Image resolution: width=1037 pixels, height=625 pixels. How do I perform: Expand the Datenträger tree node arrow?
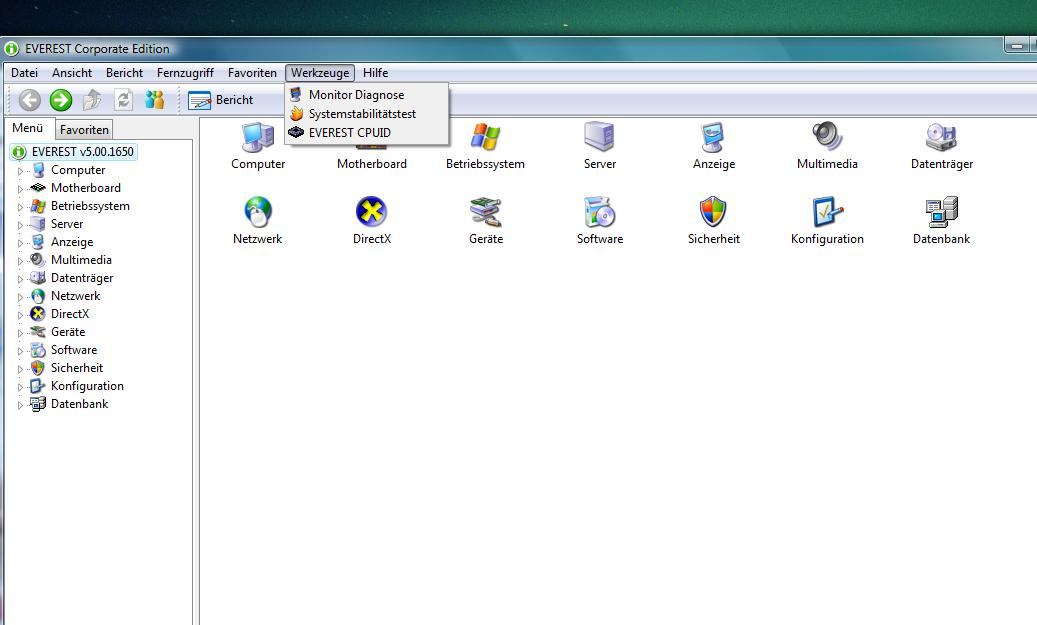pyautogui.click(x=21, y=278)
